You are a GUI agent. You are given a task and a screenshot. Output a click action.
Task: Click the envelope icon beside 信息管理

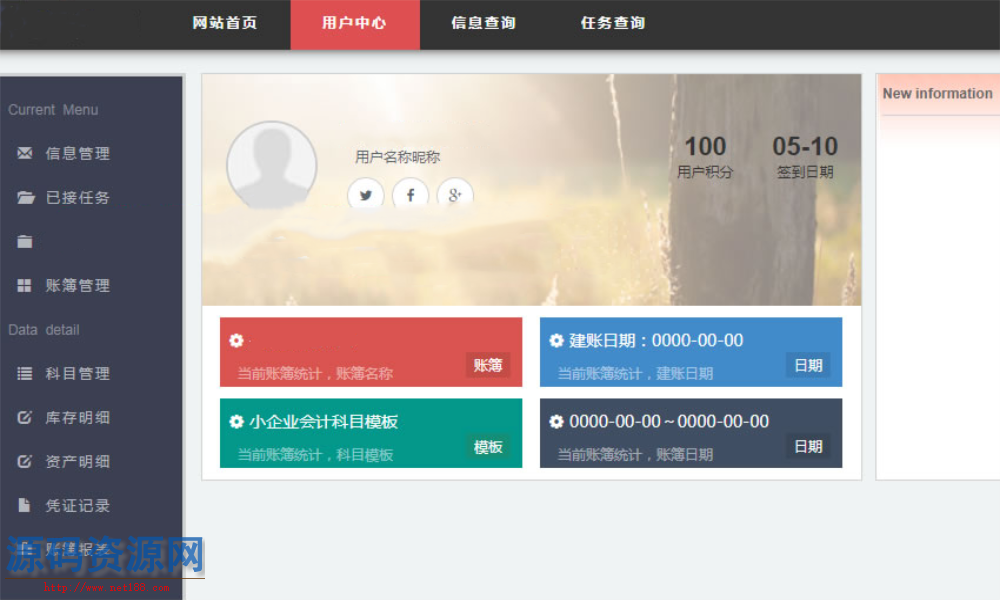pyautogui.click(x=25, y=153)
